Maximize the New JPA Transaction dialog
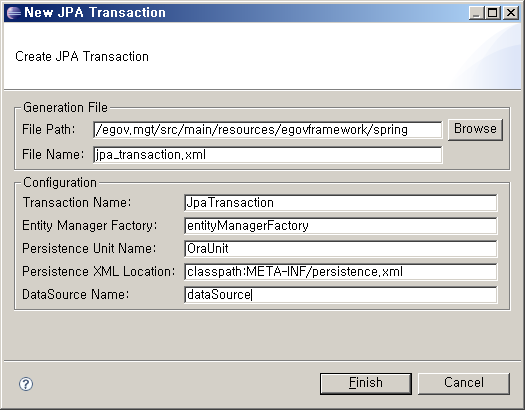The height and width of the screenshot is (410, 525). click(493, 13)
